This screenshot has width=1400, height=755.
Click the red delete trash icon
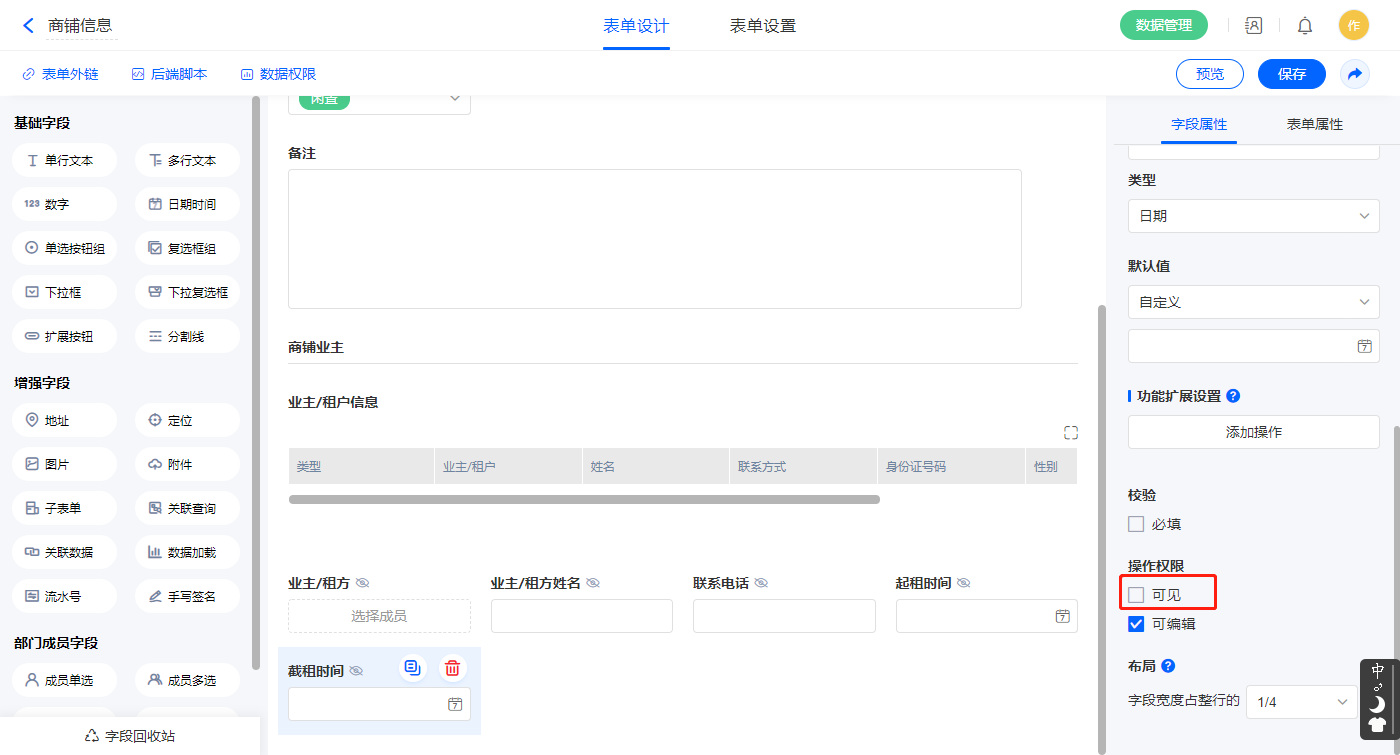tap(452, 668)
